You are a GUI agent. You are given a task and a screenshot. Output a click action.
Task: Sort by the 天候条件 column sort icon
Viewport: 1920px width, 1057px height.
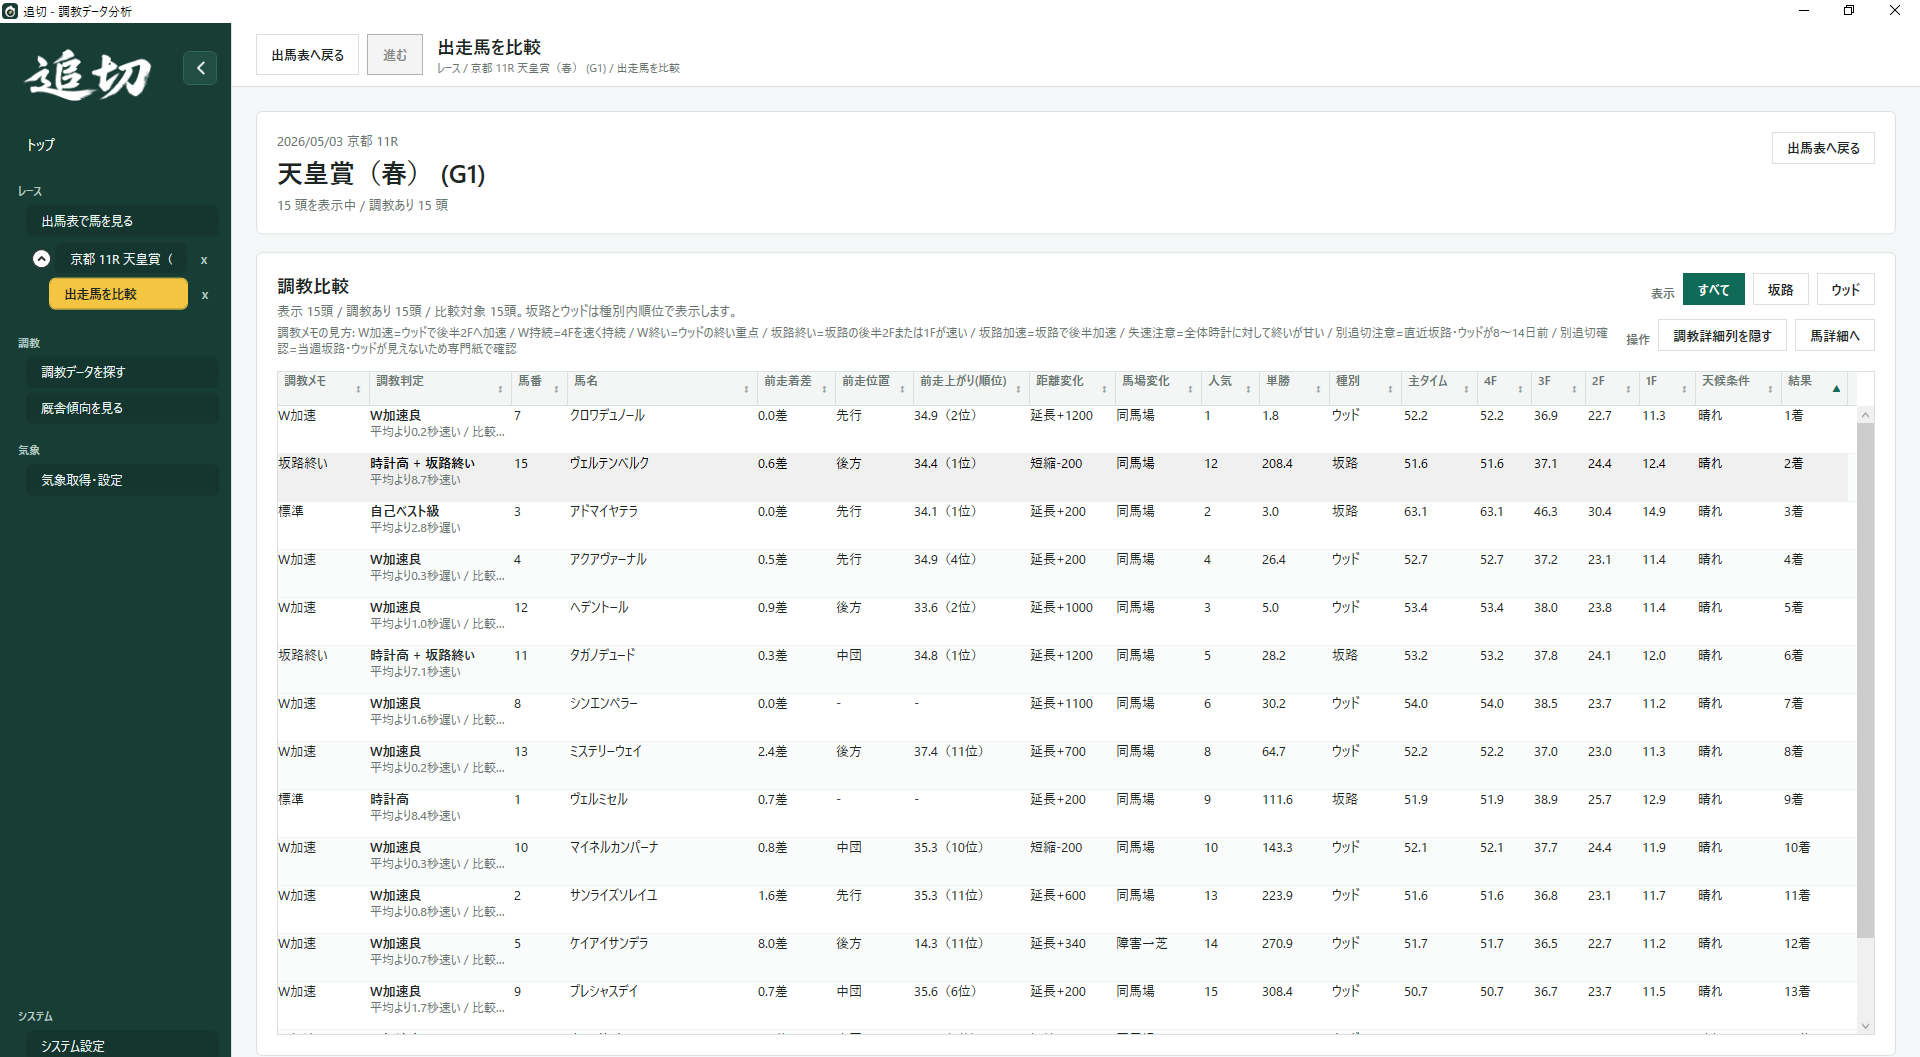pyautogui.click(x=1770, y=389)
